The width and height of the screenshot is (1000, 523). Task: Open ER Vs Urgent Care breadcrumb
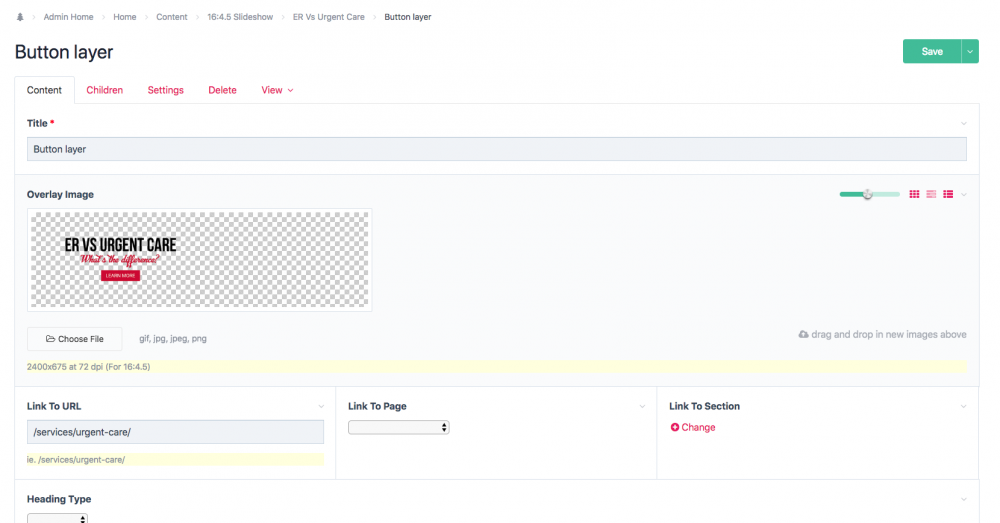click(x=328, y=17)
